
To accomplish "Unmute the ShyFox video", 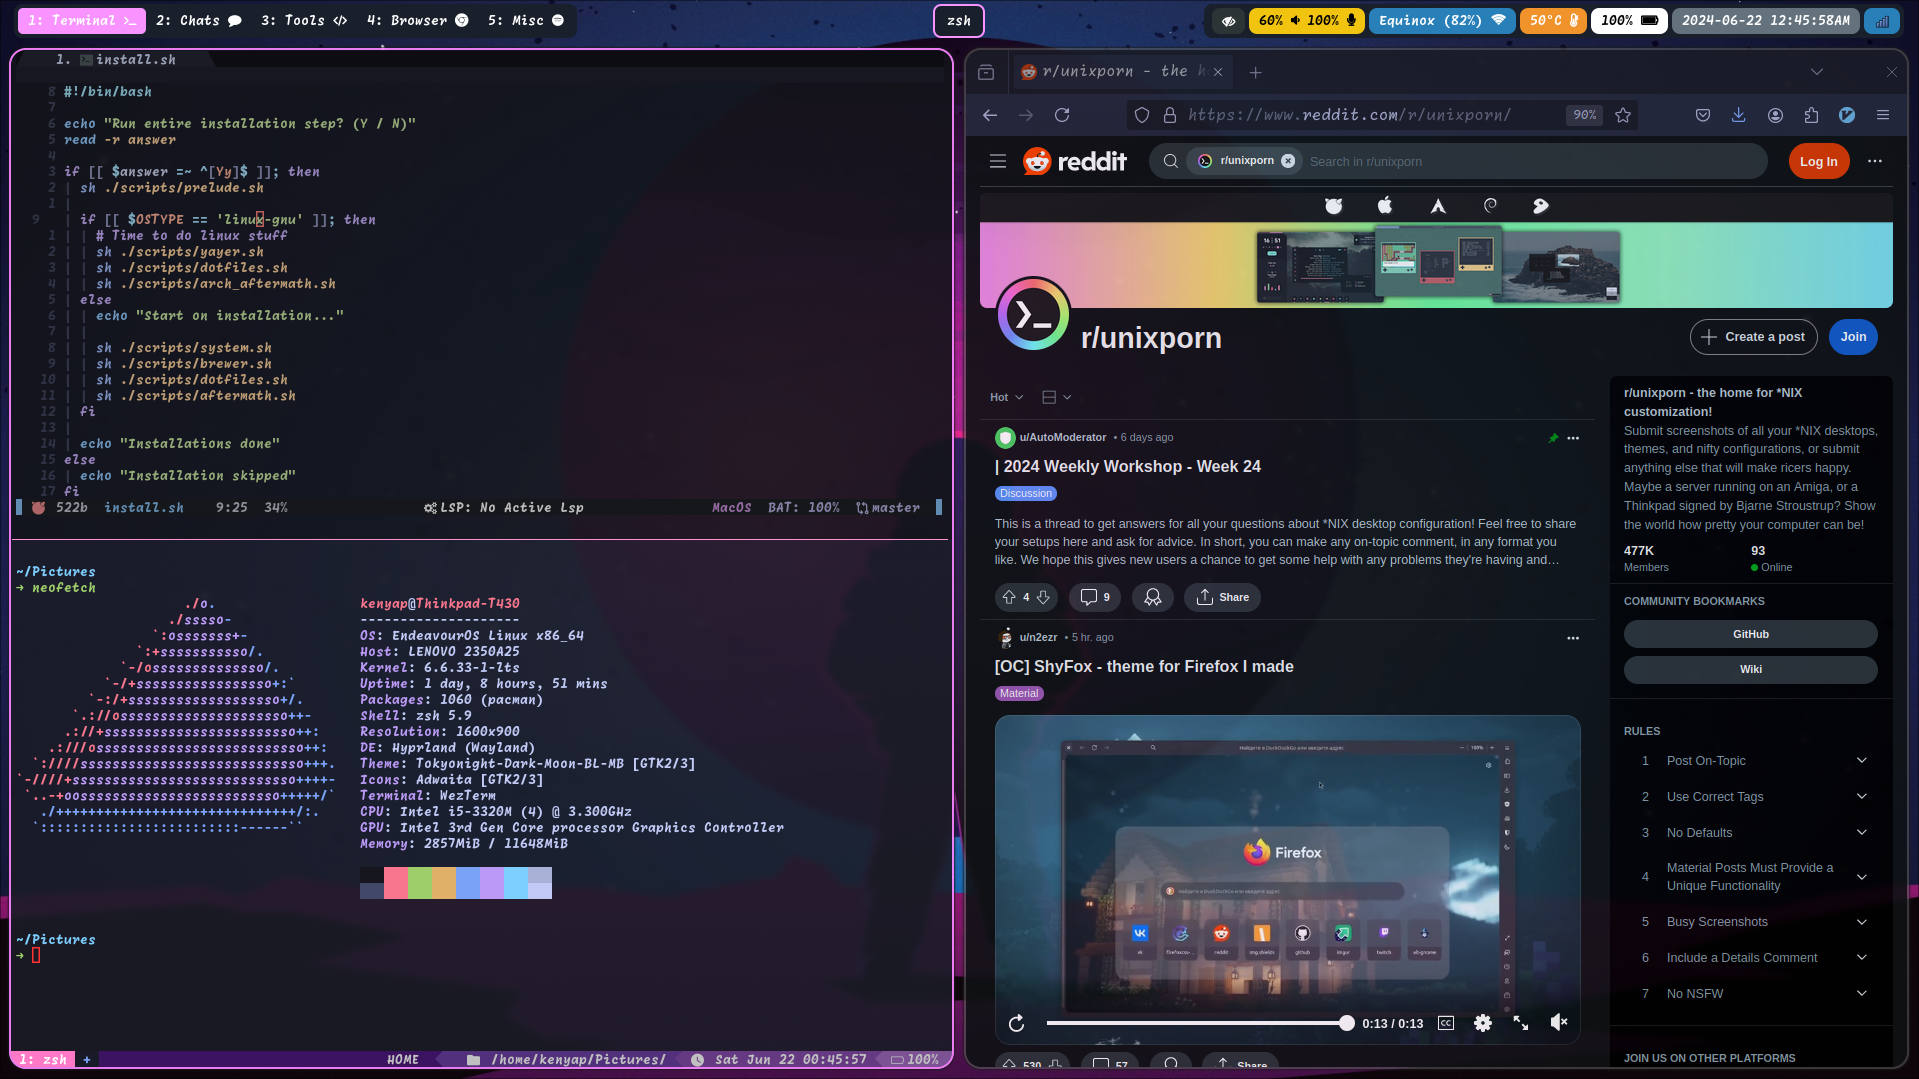I will (x=1559, y=1022).
